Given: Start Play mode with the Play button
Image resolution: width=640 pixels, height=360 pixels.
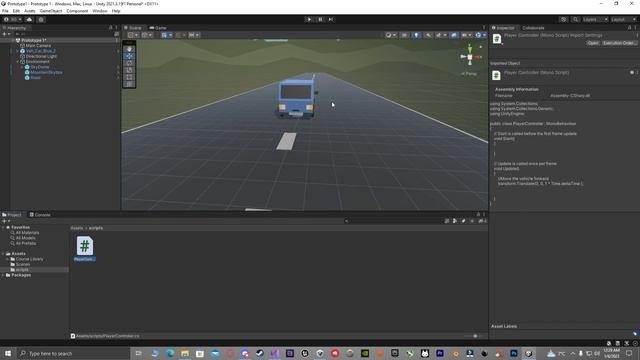Looking at the screenshot, I should click(x=309, y=19).
